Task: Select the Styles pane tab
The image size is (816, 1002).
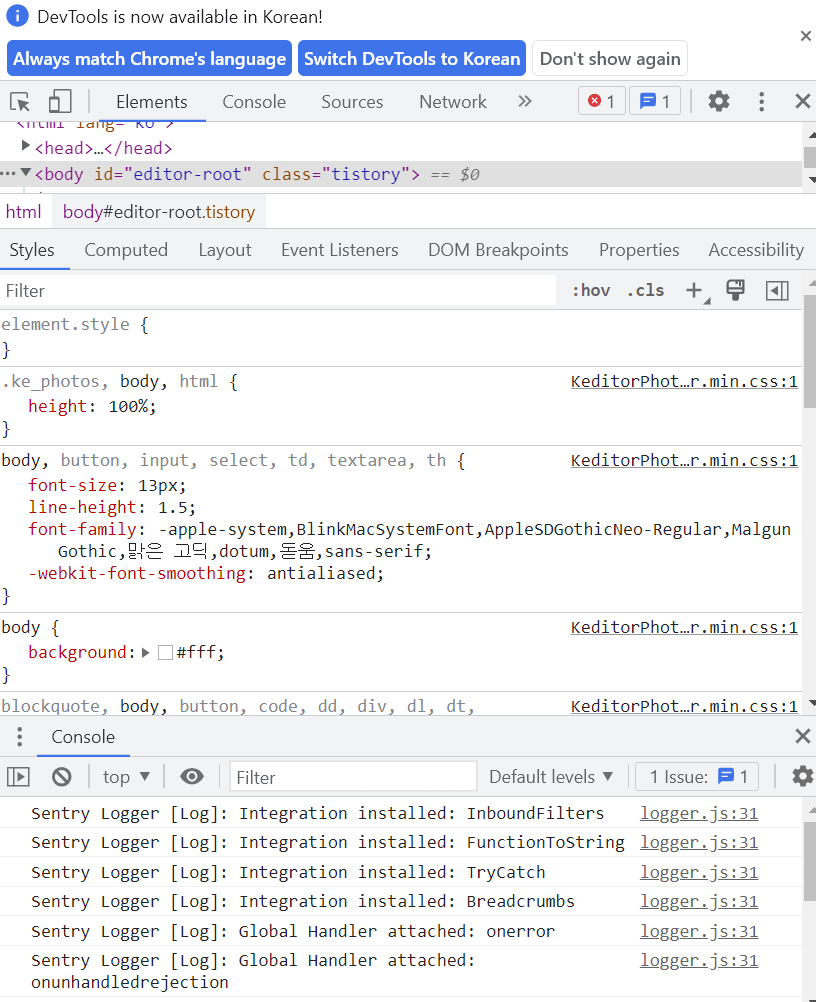Action: pos(32,250)
